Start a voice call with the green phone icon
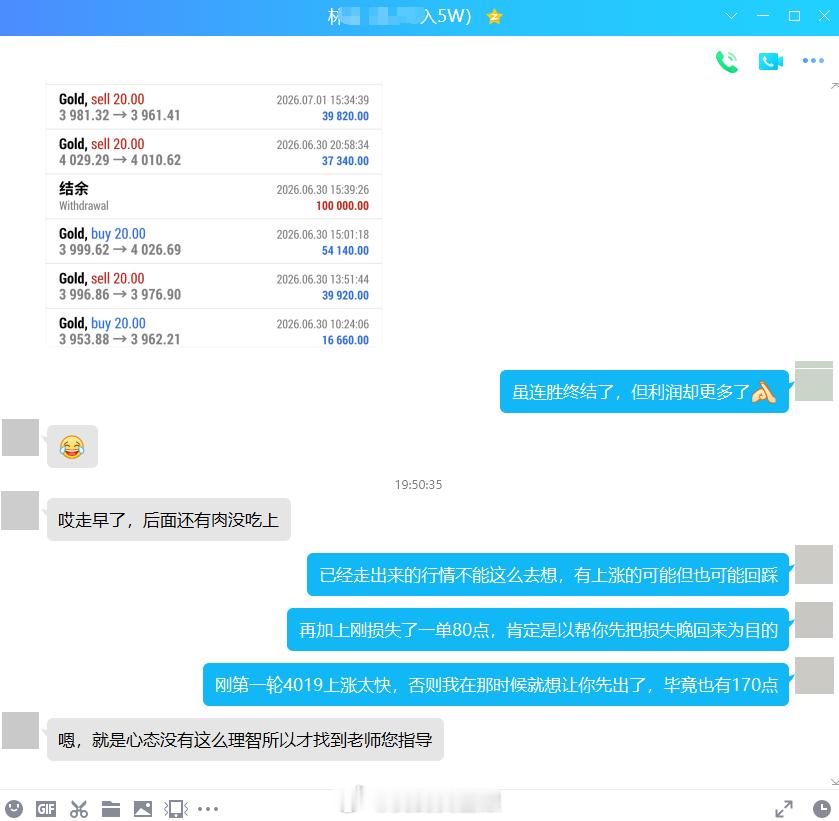 click(x=727, y=62)
